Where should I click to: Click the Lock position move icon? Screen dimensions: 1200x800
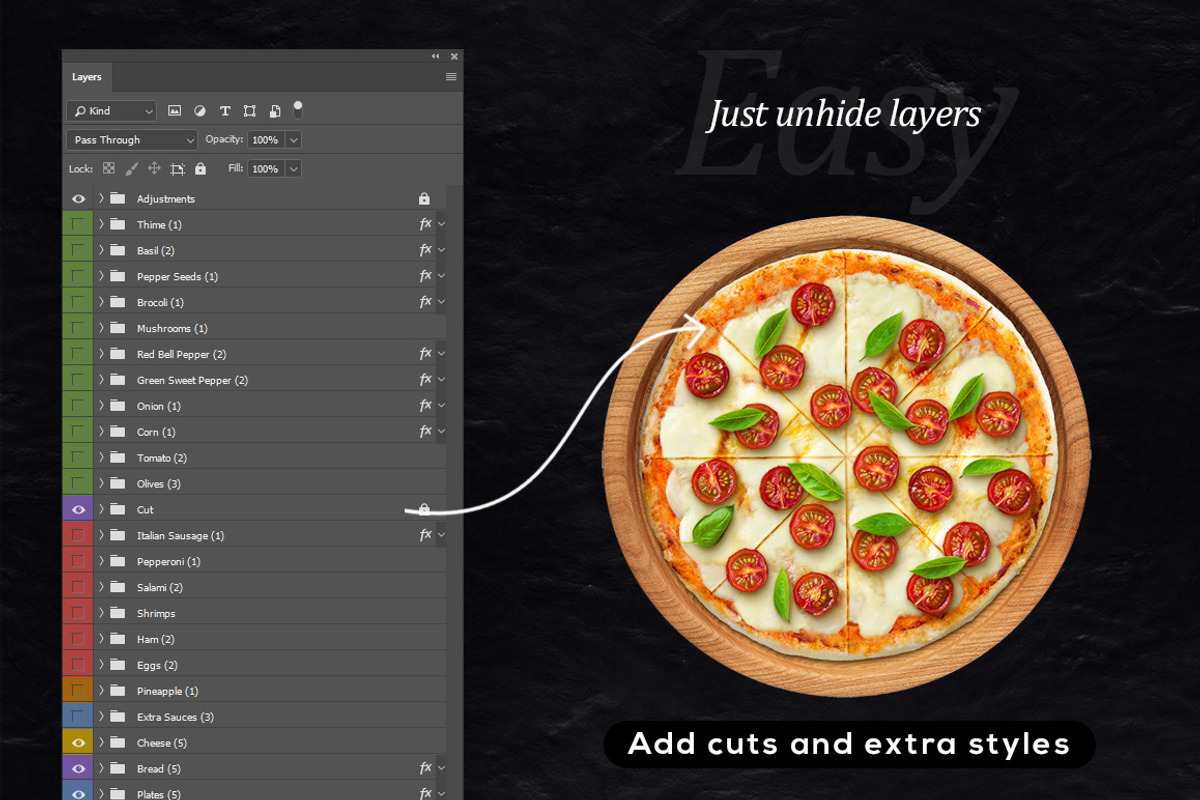154,168
